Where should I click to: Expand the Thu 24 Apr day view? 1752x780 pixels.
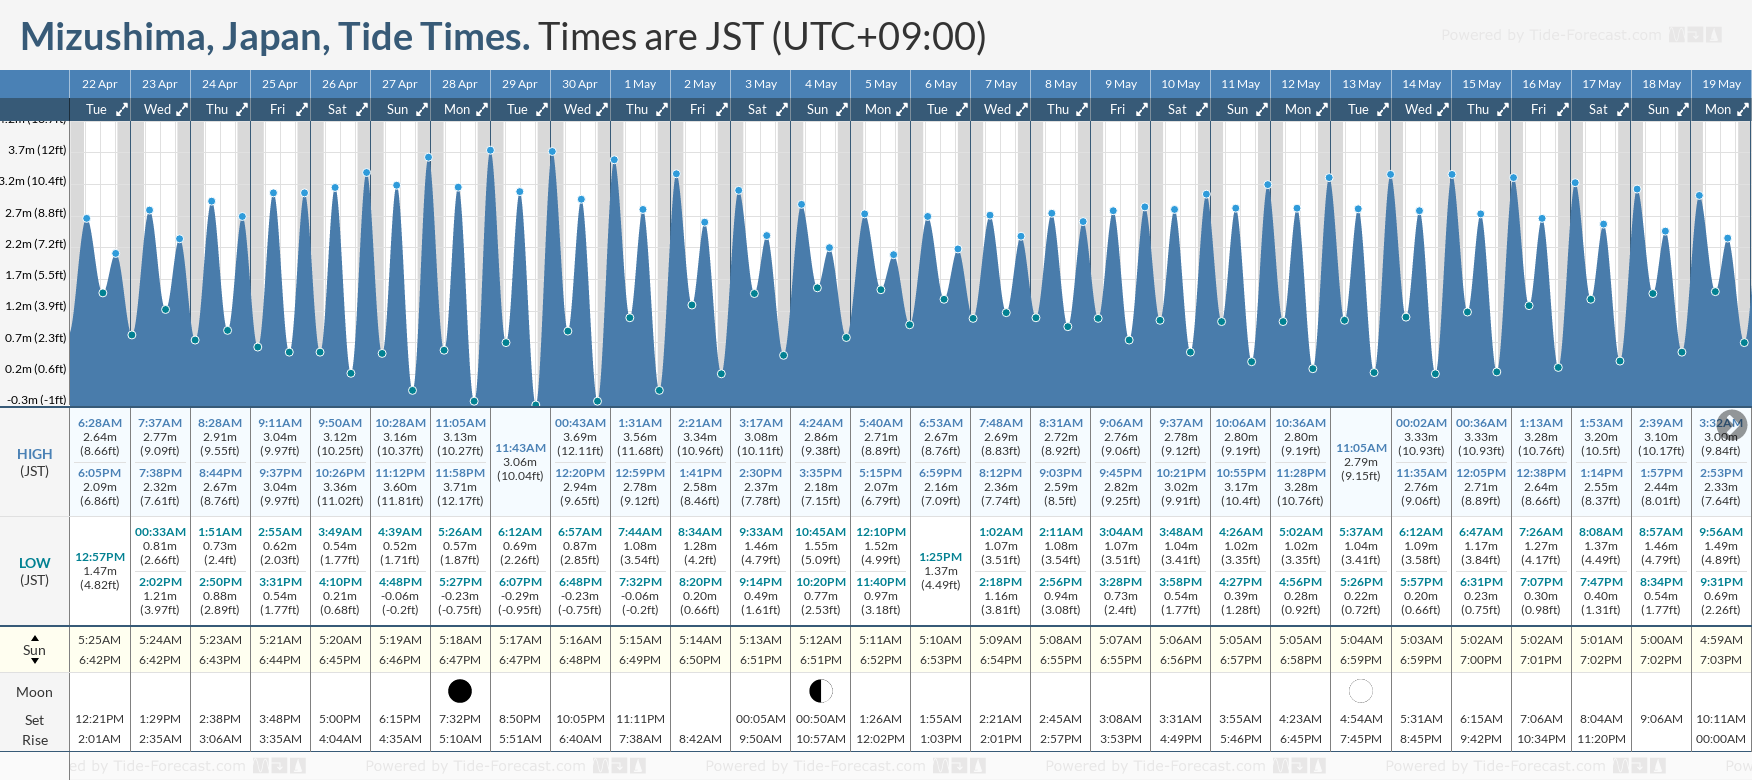242,109
